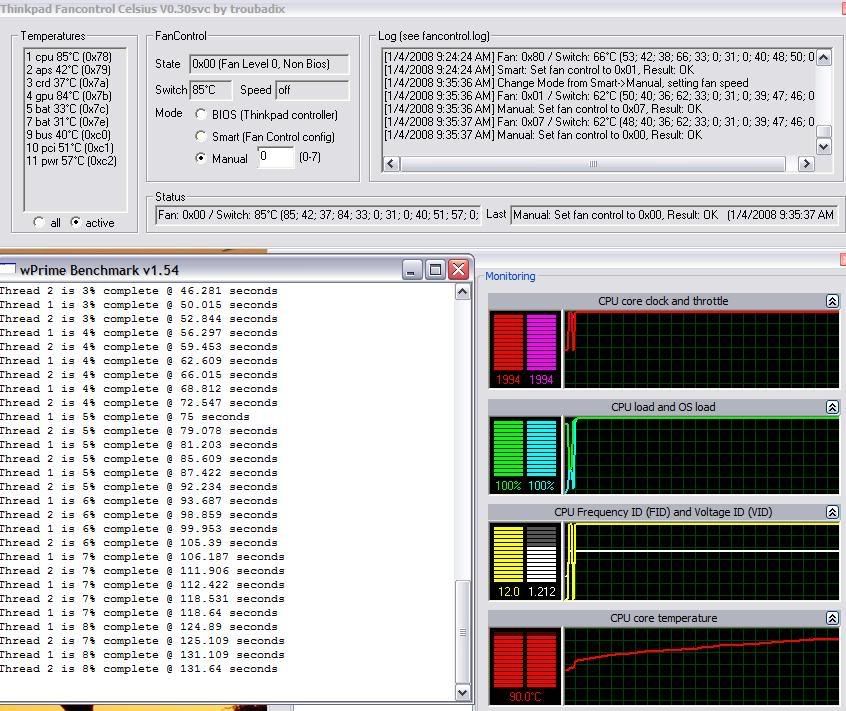Click the log's scroll down arrow
Viewport: 846px width, 711px height.
coord(823,147)
